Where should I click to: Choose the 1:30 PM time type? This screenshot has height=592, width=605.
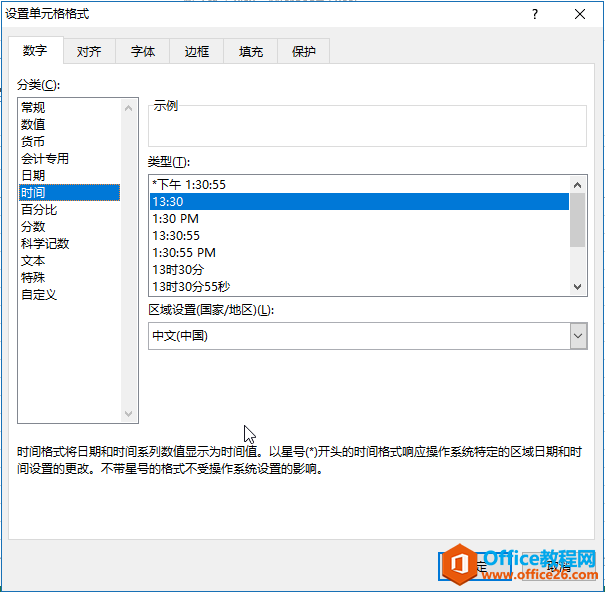pyautogui.click(x=359, y=218)
